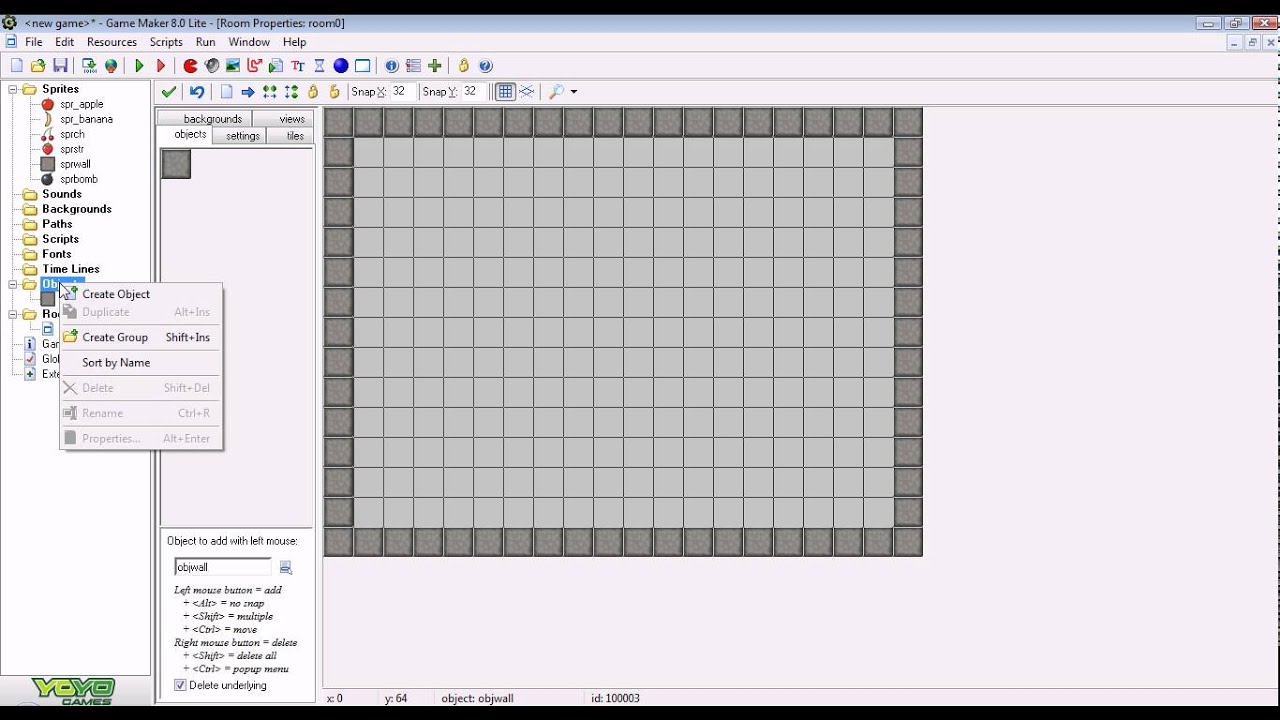Choose Create Group from context menu

(x=141, y=337)
